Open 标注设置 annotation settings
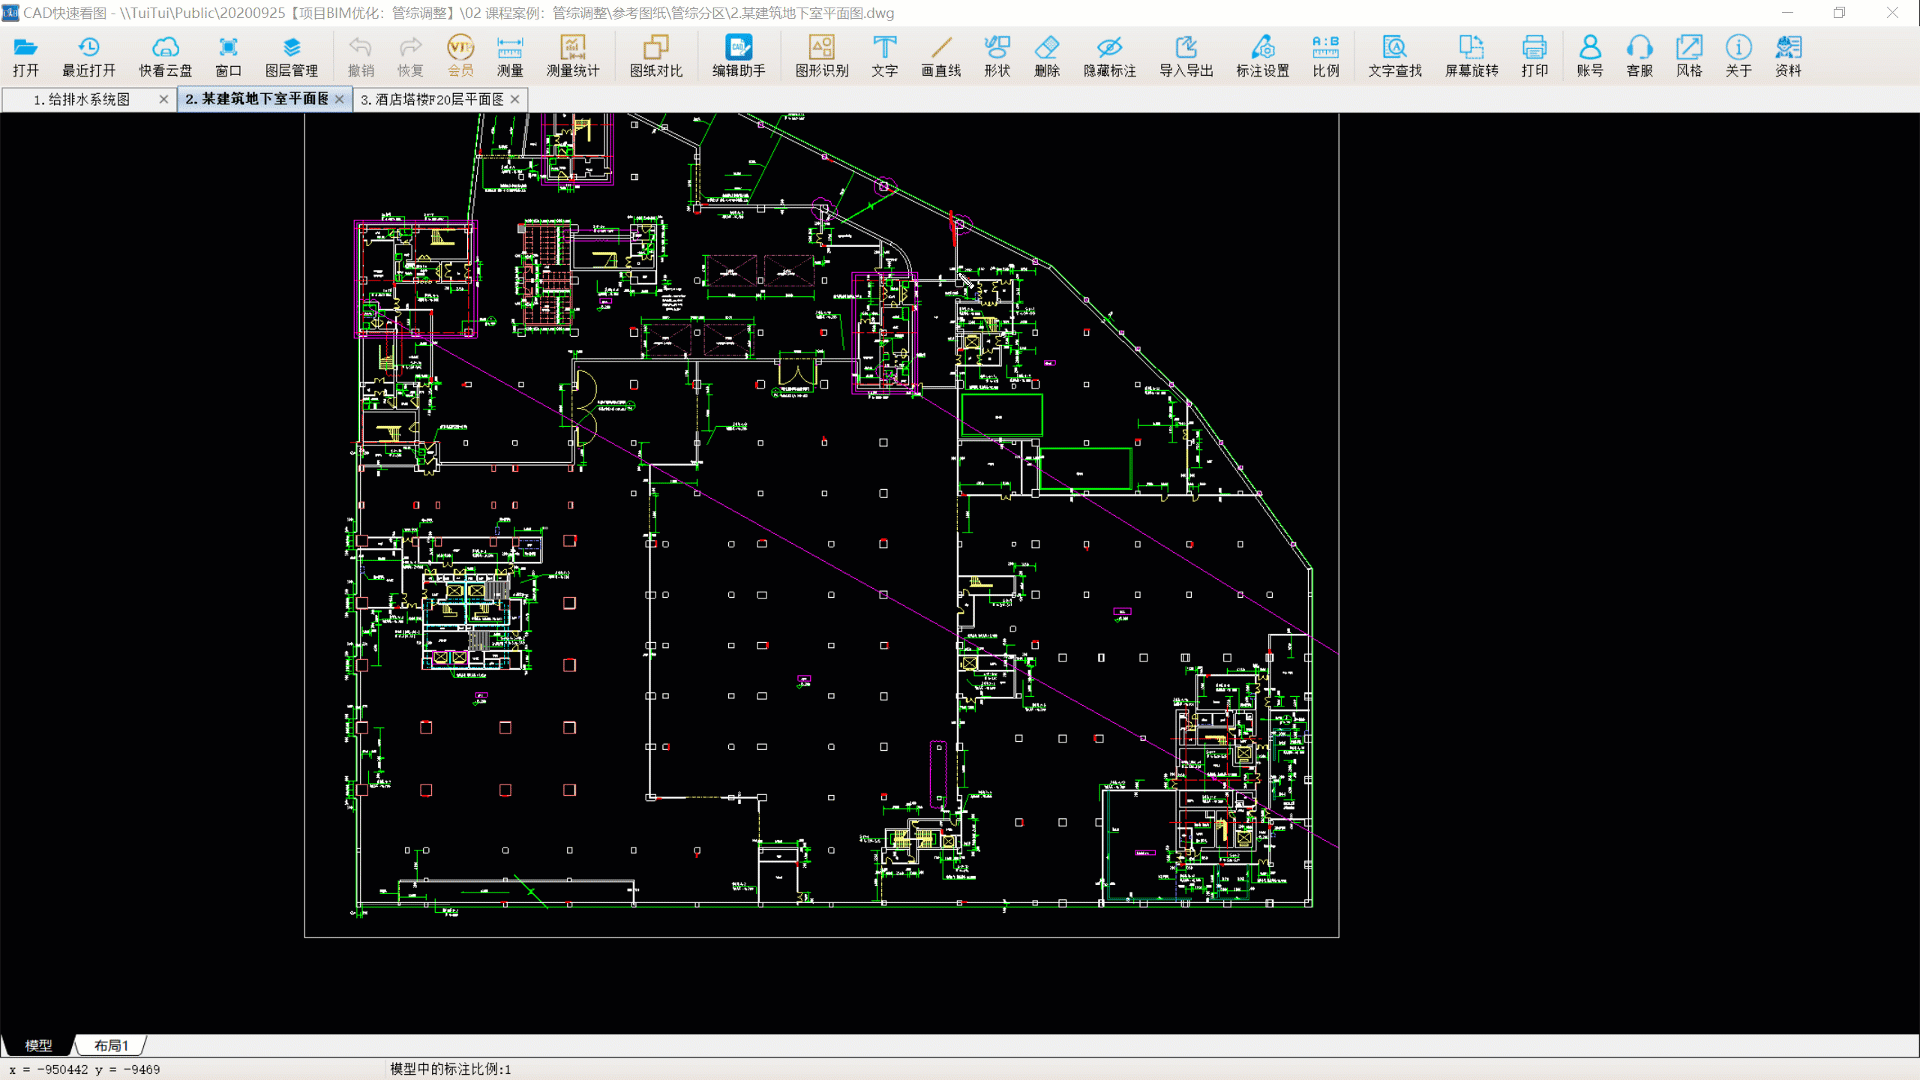This screenshot has height=1080, width=1920. 1263,56
